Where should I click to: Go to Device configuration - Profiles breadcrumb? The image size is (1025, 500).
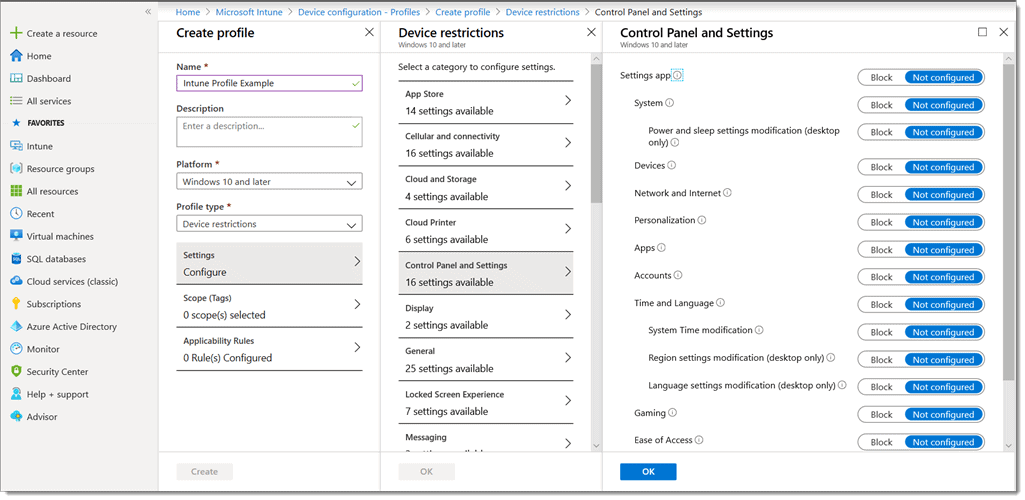tap(359, 12)
